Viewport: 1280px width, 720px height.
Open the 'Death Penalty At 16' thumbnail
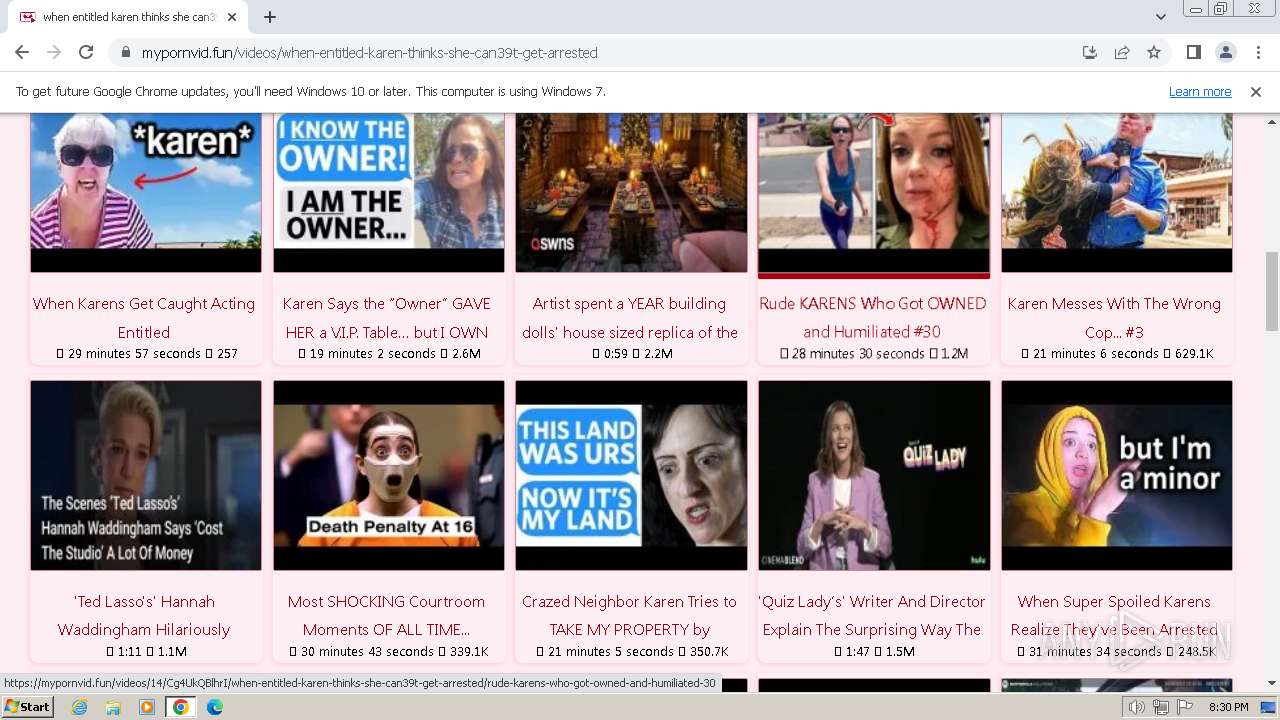[x=389, y=475]
